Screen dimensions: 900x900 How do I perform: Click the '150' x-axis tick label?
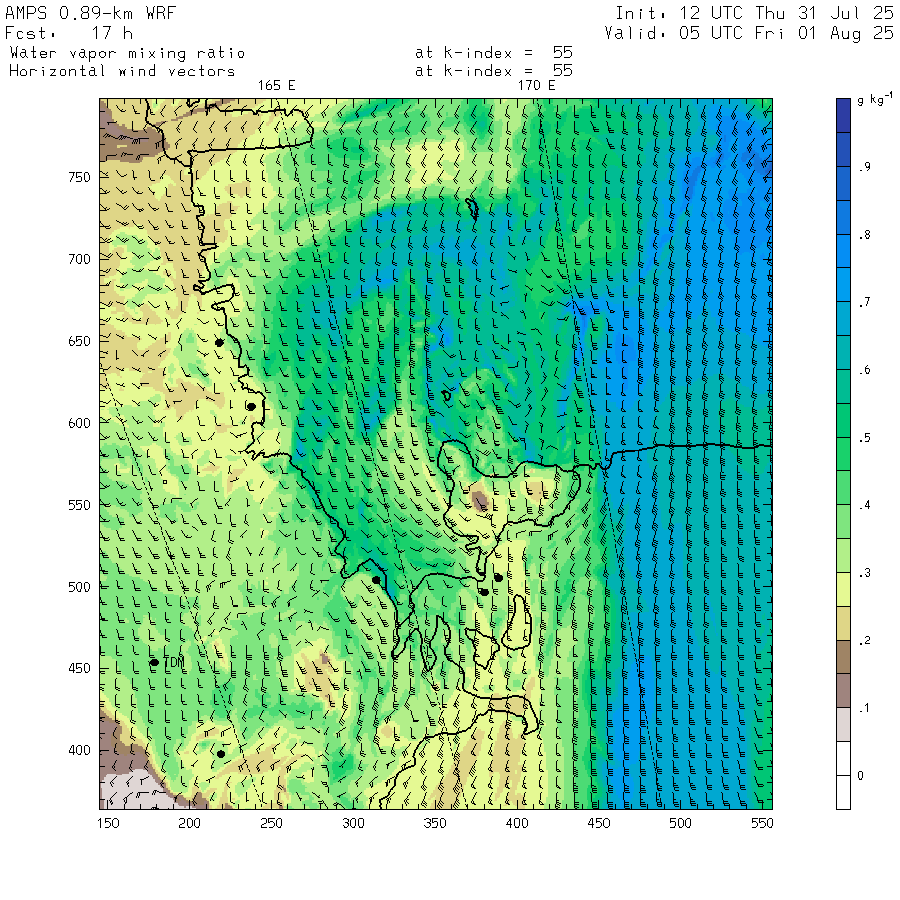coord(108,824)
